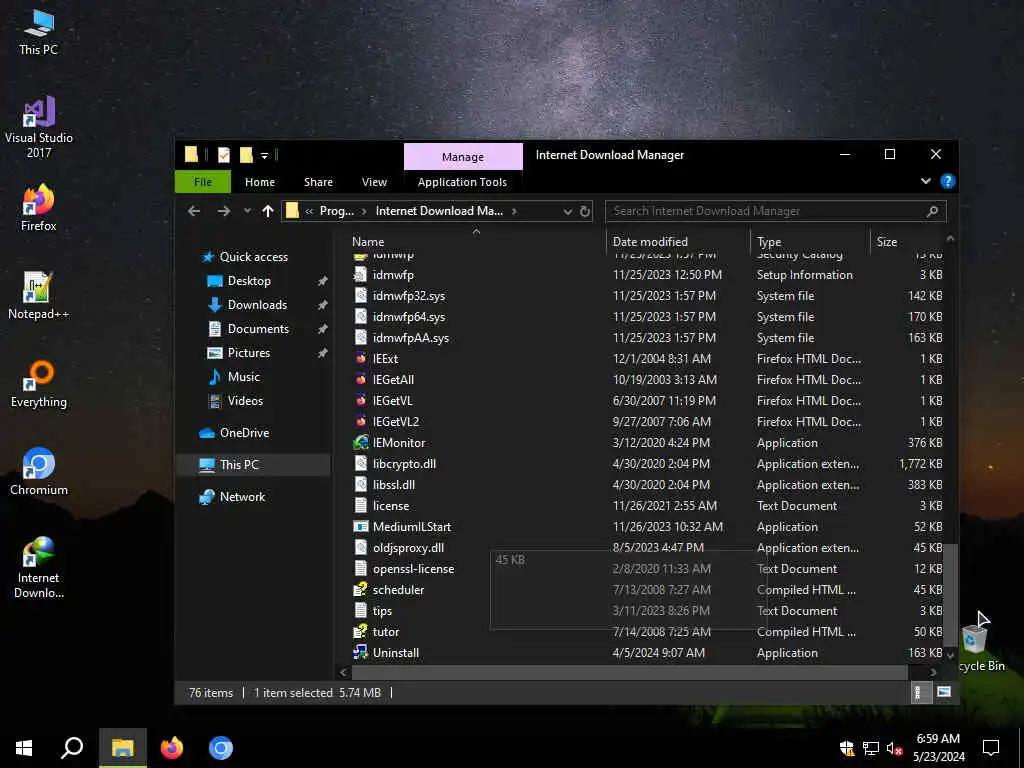Open the notification center icon
This screenshot has width=1024, height=768.
[x=991, y=748]
